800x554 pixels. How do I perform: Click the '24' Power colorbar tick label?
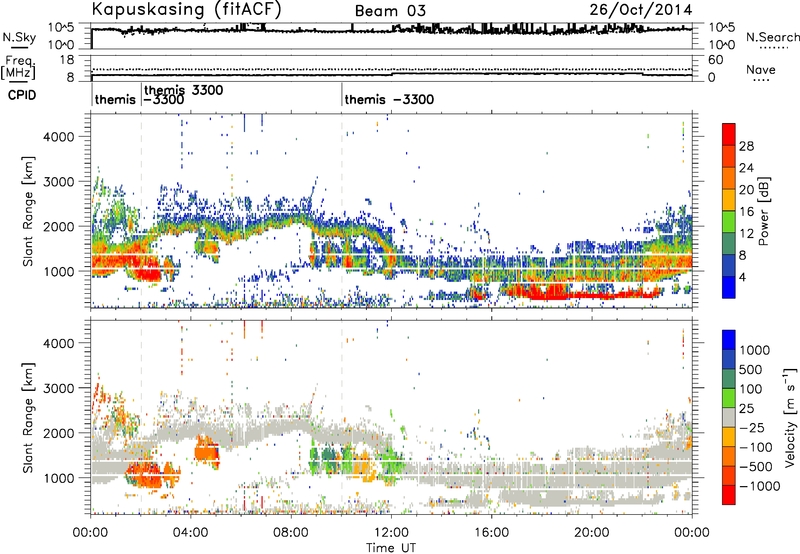coord(746,168)
